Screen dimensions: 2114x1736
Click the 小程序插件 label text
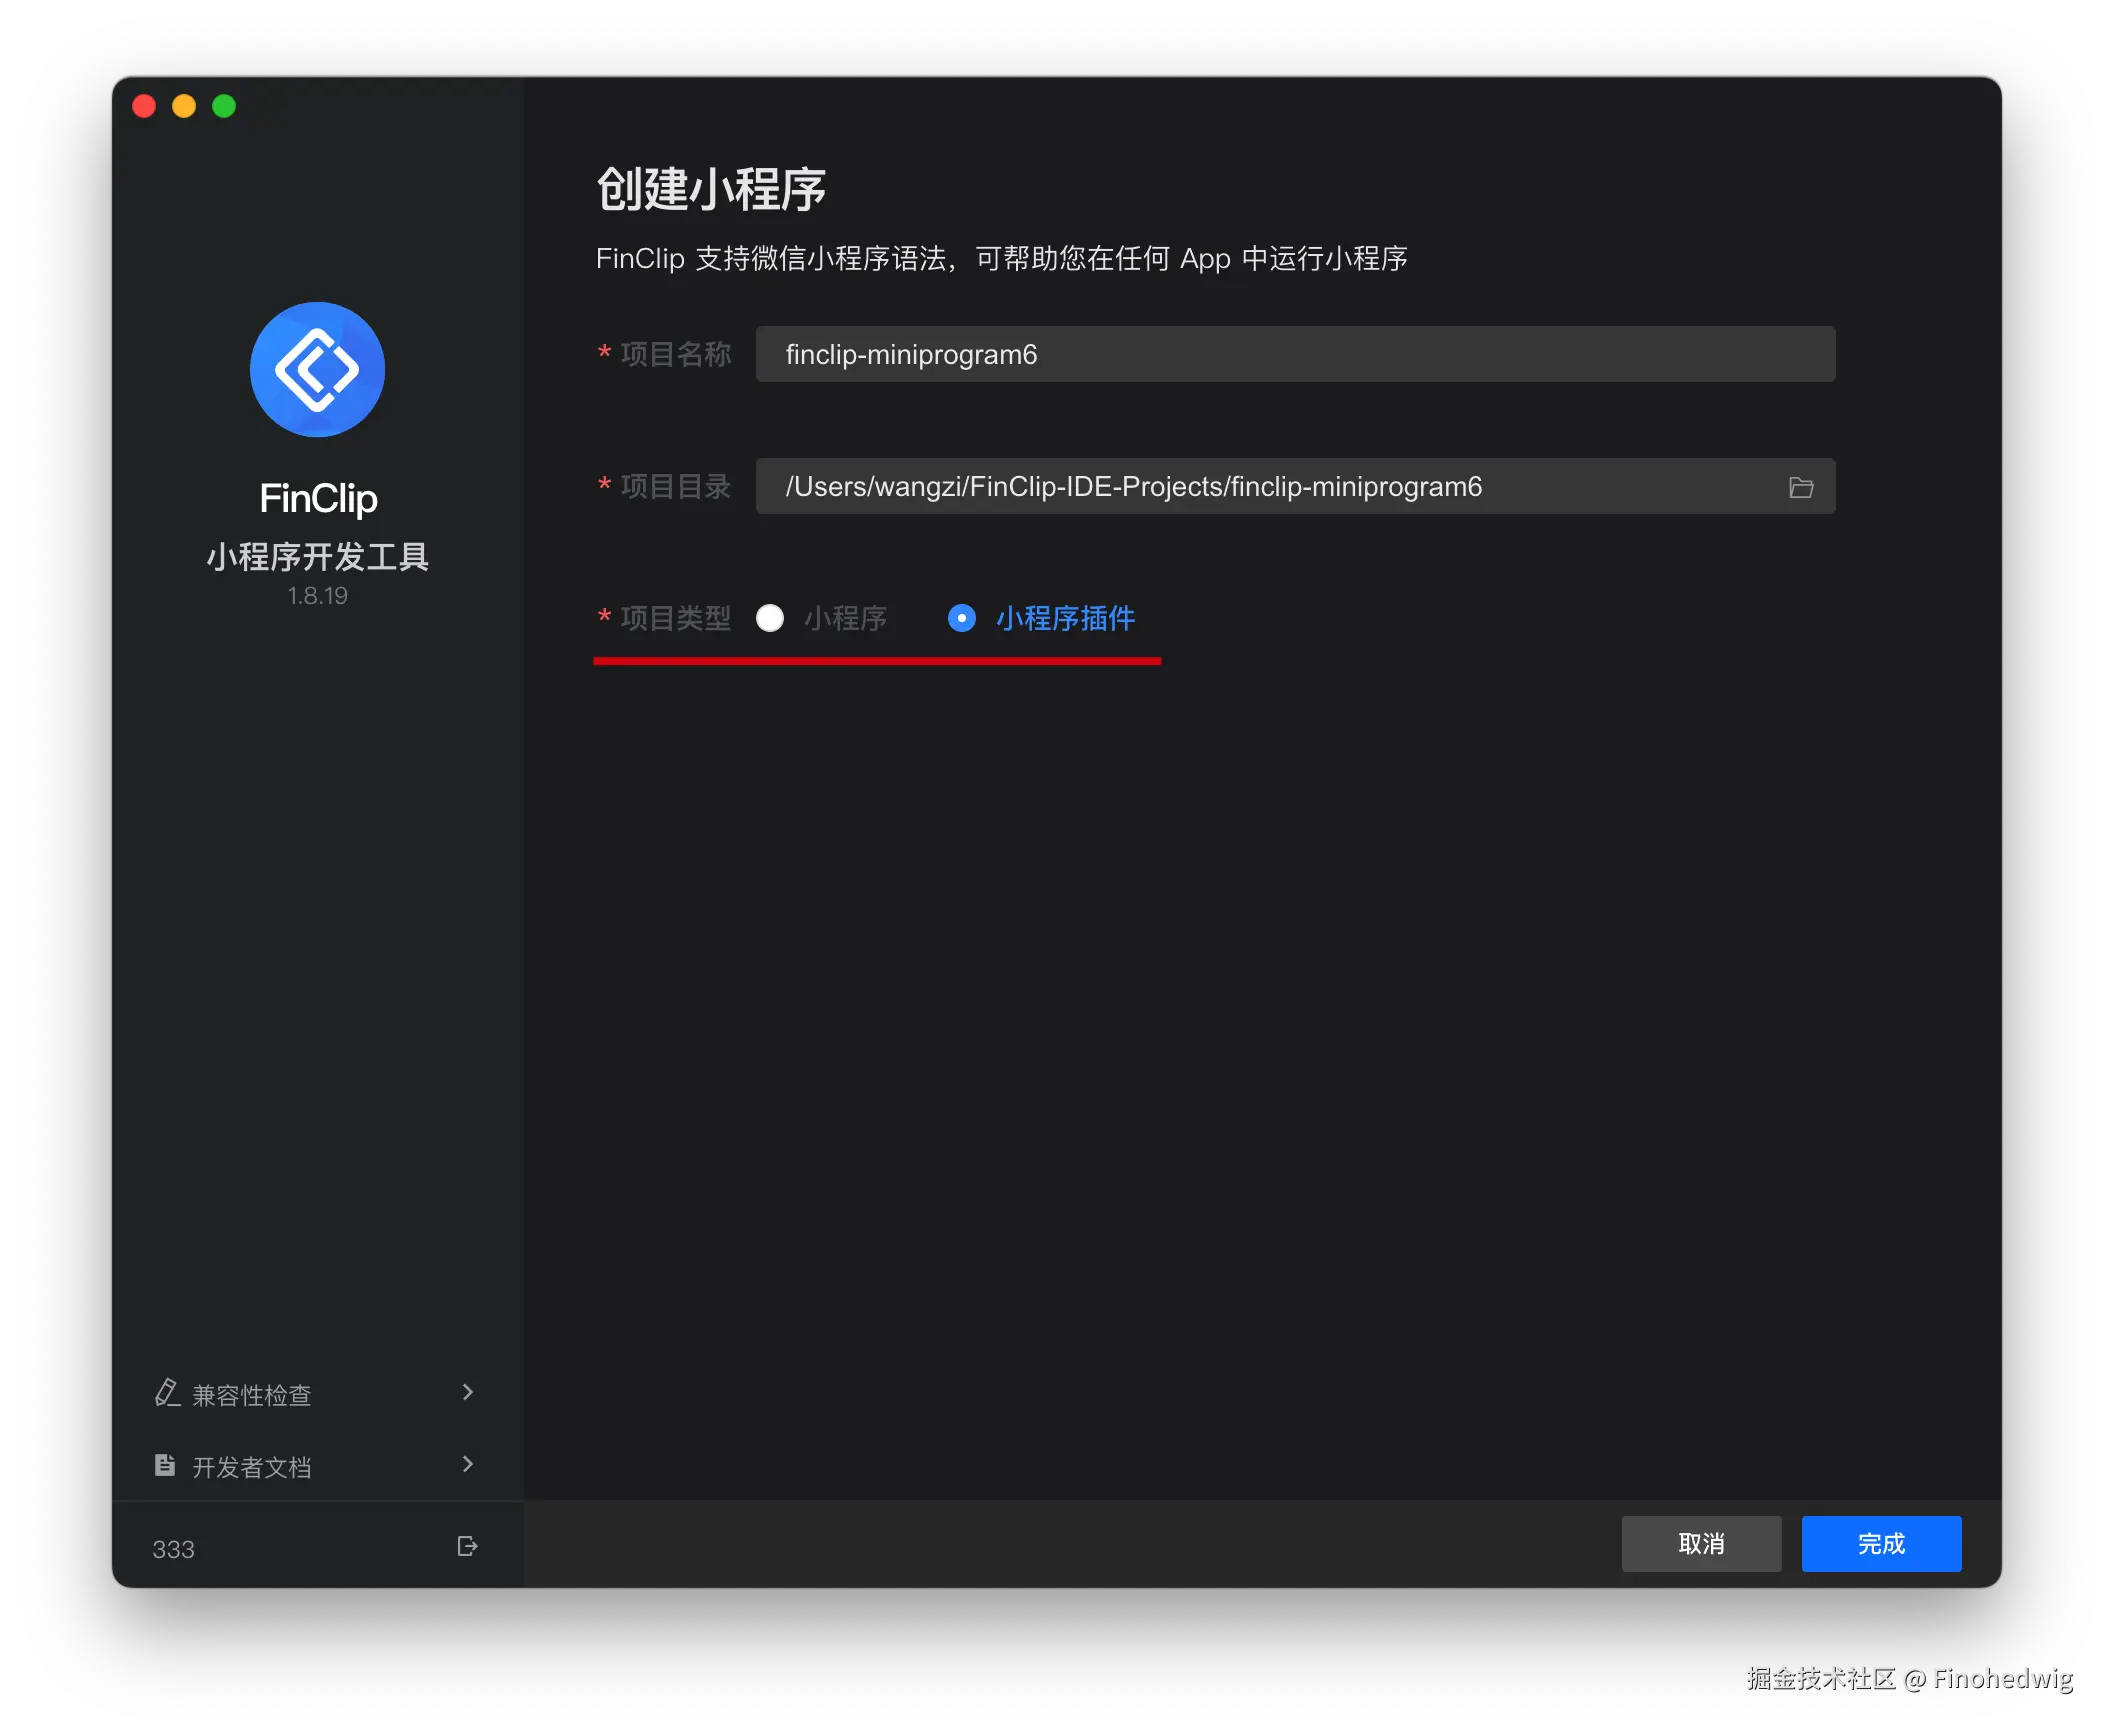point(1065,618)
